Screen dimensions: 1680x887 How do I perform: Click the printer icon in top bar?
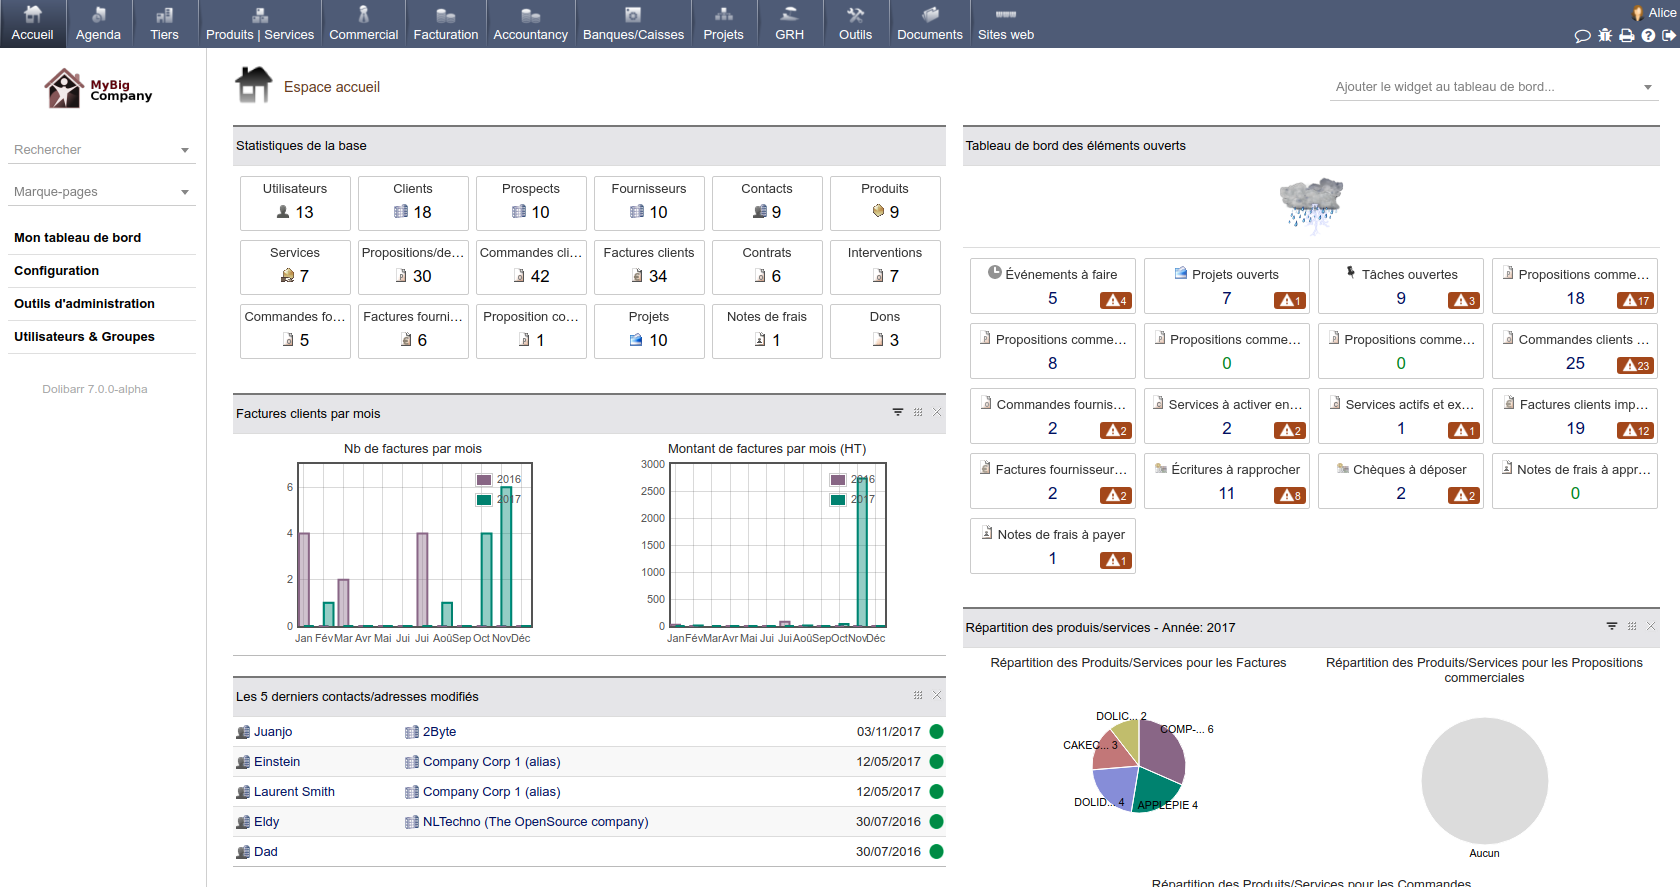(1627, 36)
